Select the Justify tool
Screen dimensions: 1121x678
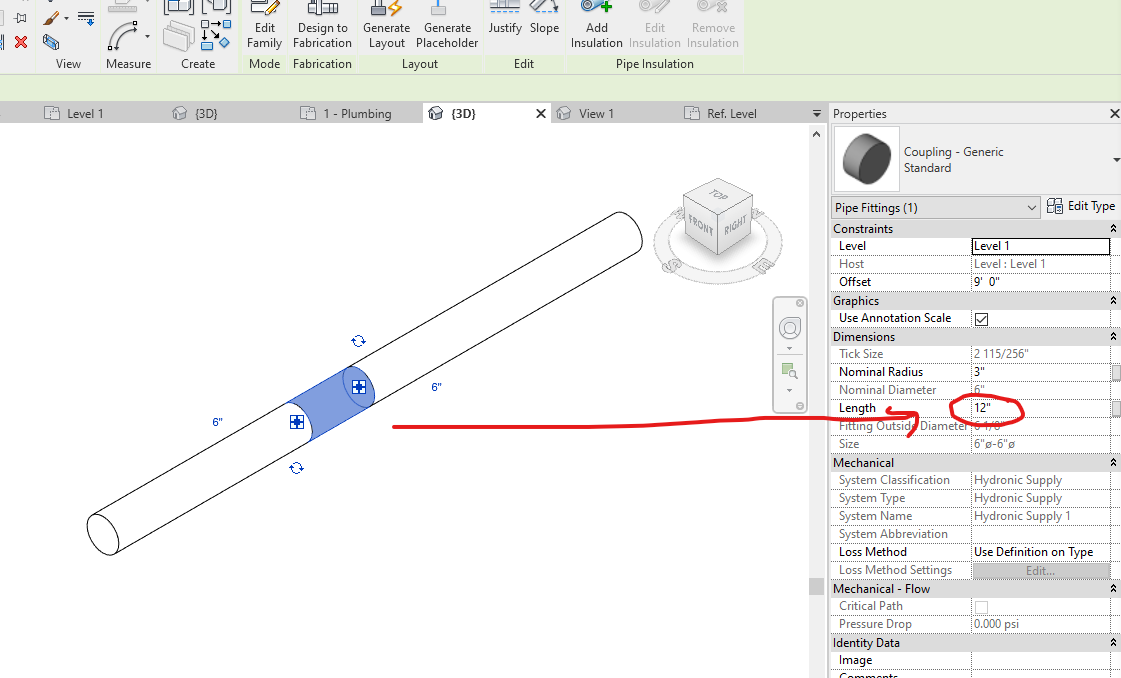coord(505,19)
